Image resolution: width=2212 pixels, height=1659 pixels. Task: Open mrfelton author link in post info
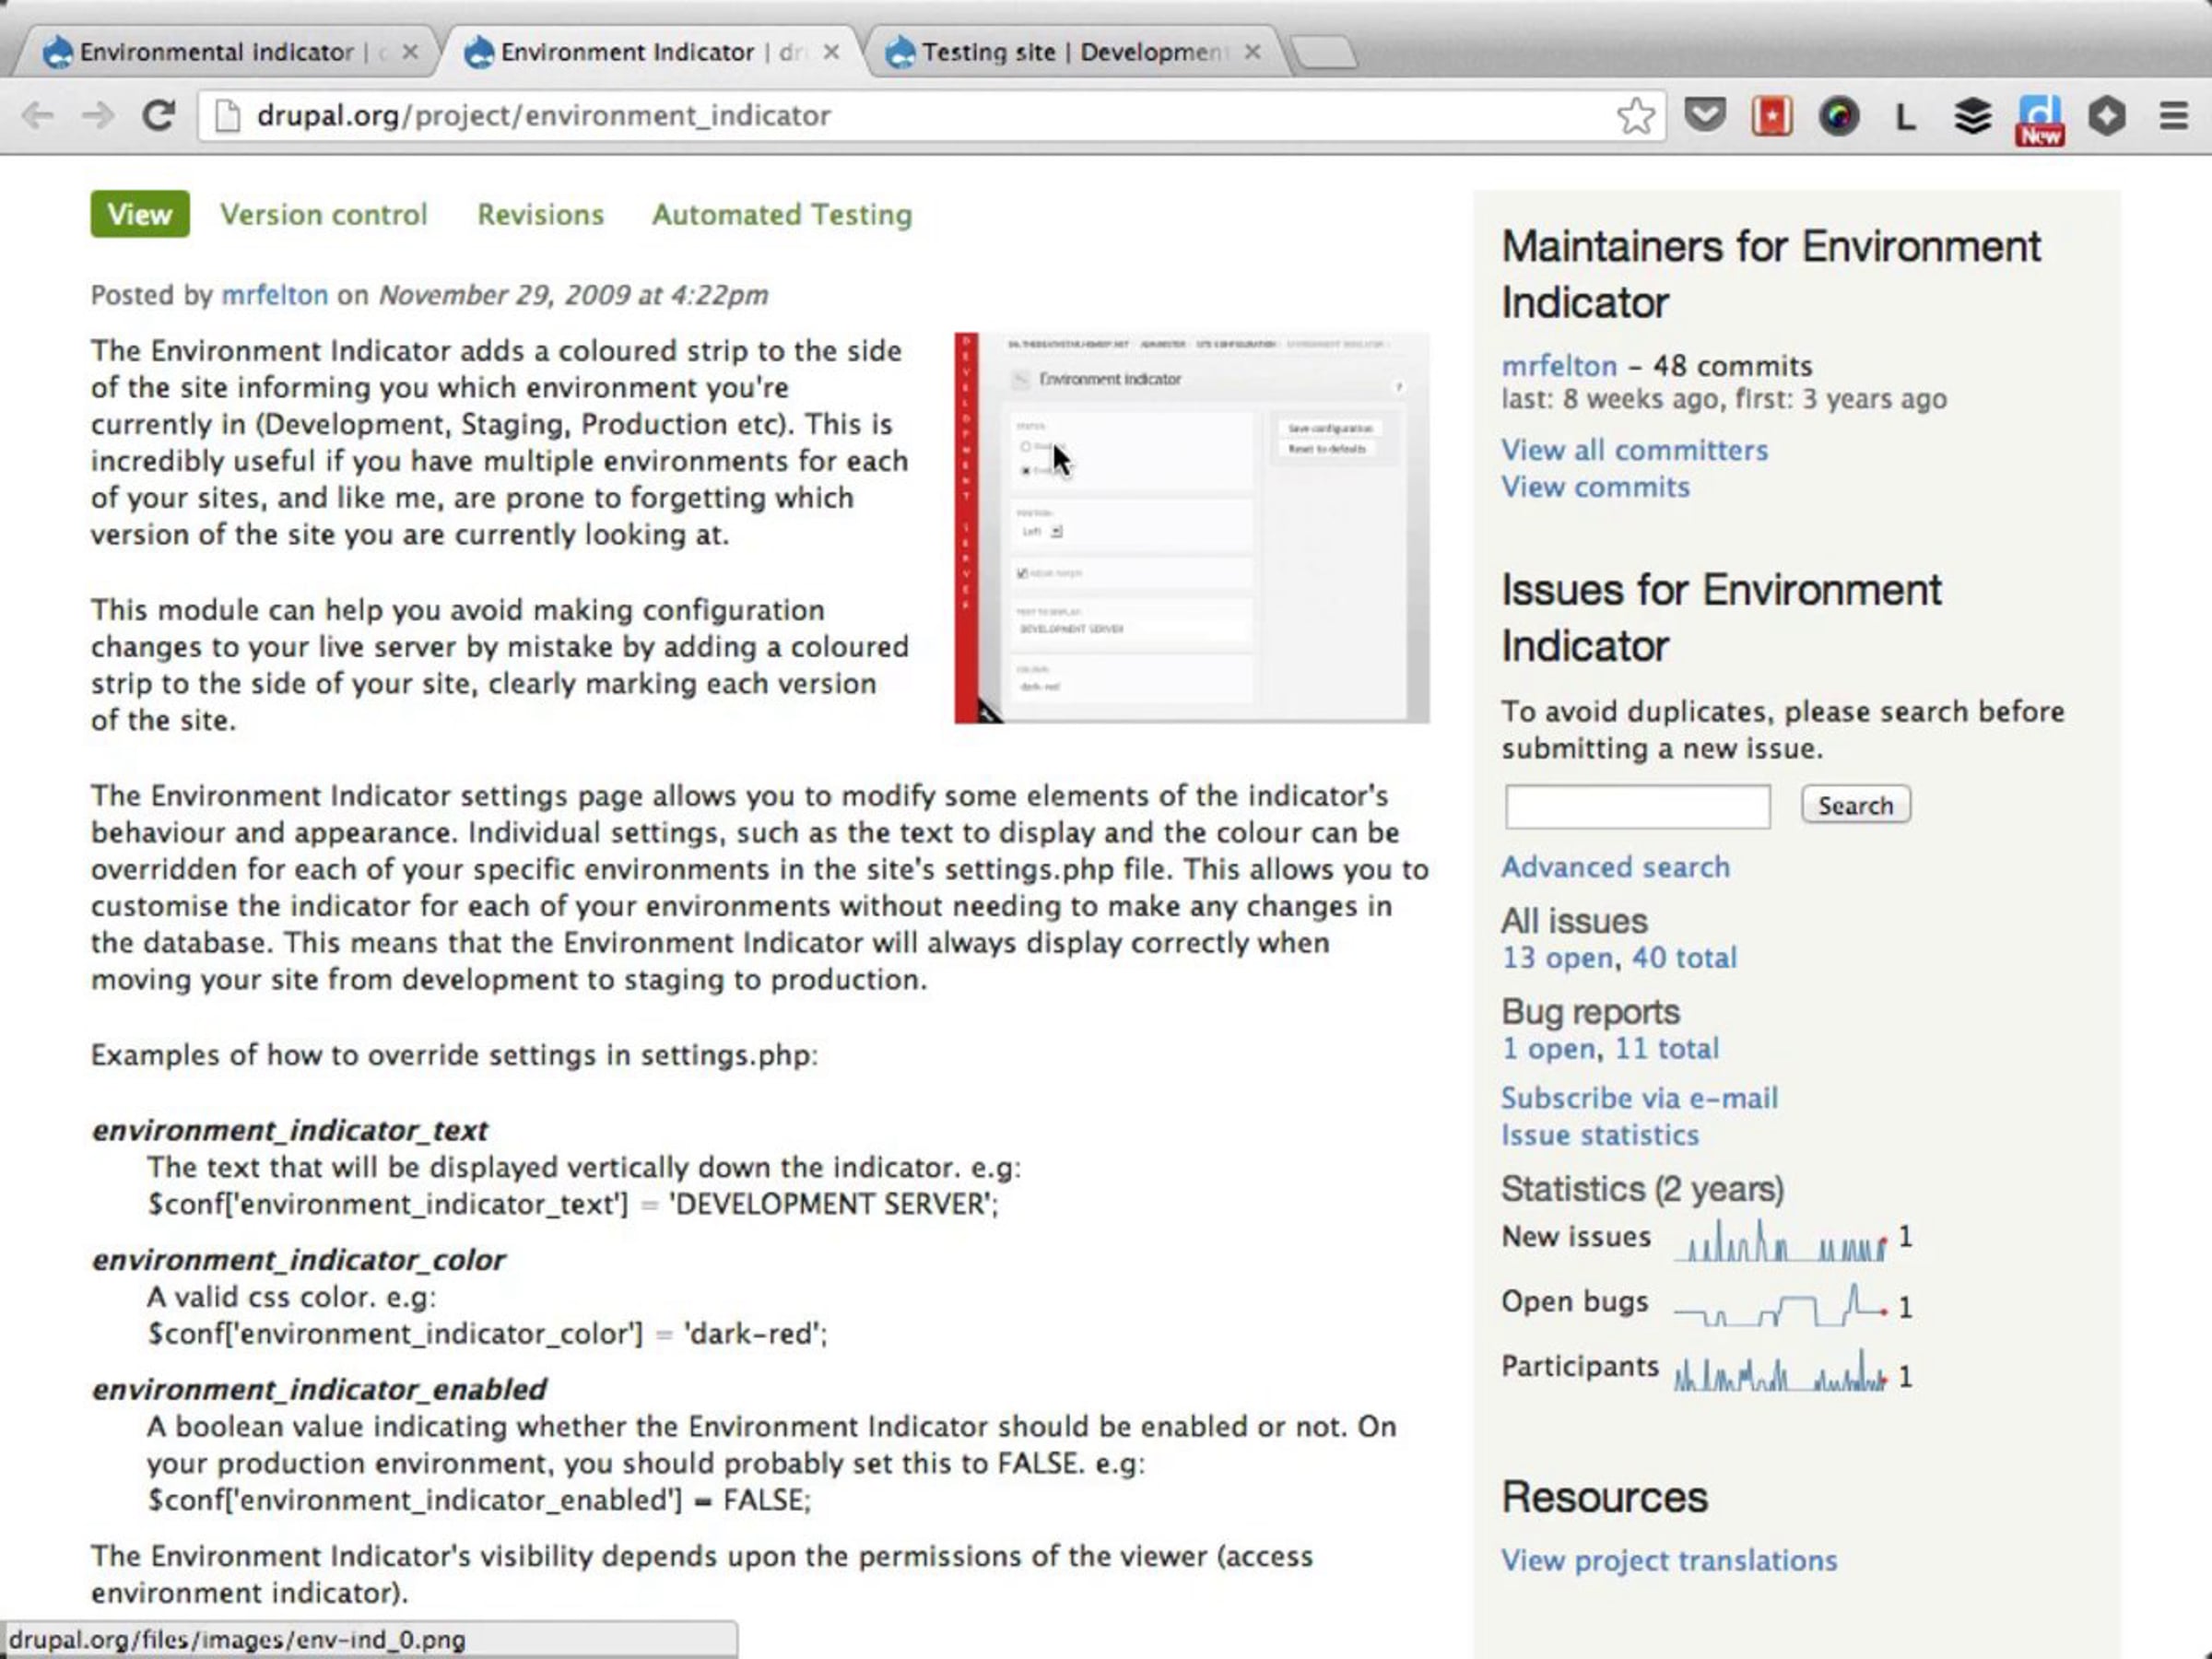[x=274, y=295]
